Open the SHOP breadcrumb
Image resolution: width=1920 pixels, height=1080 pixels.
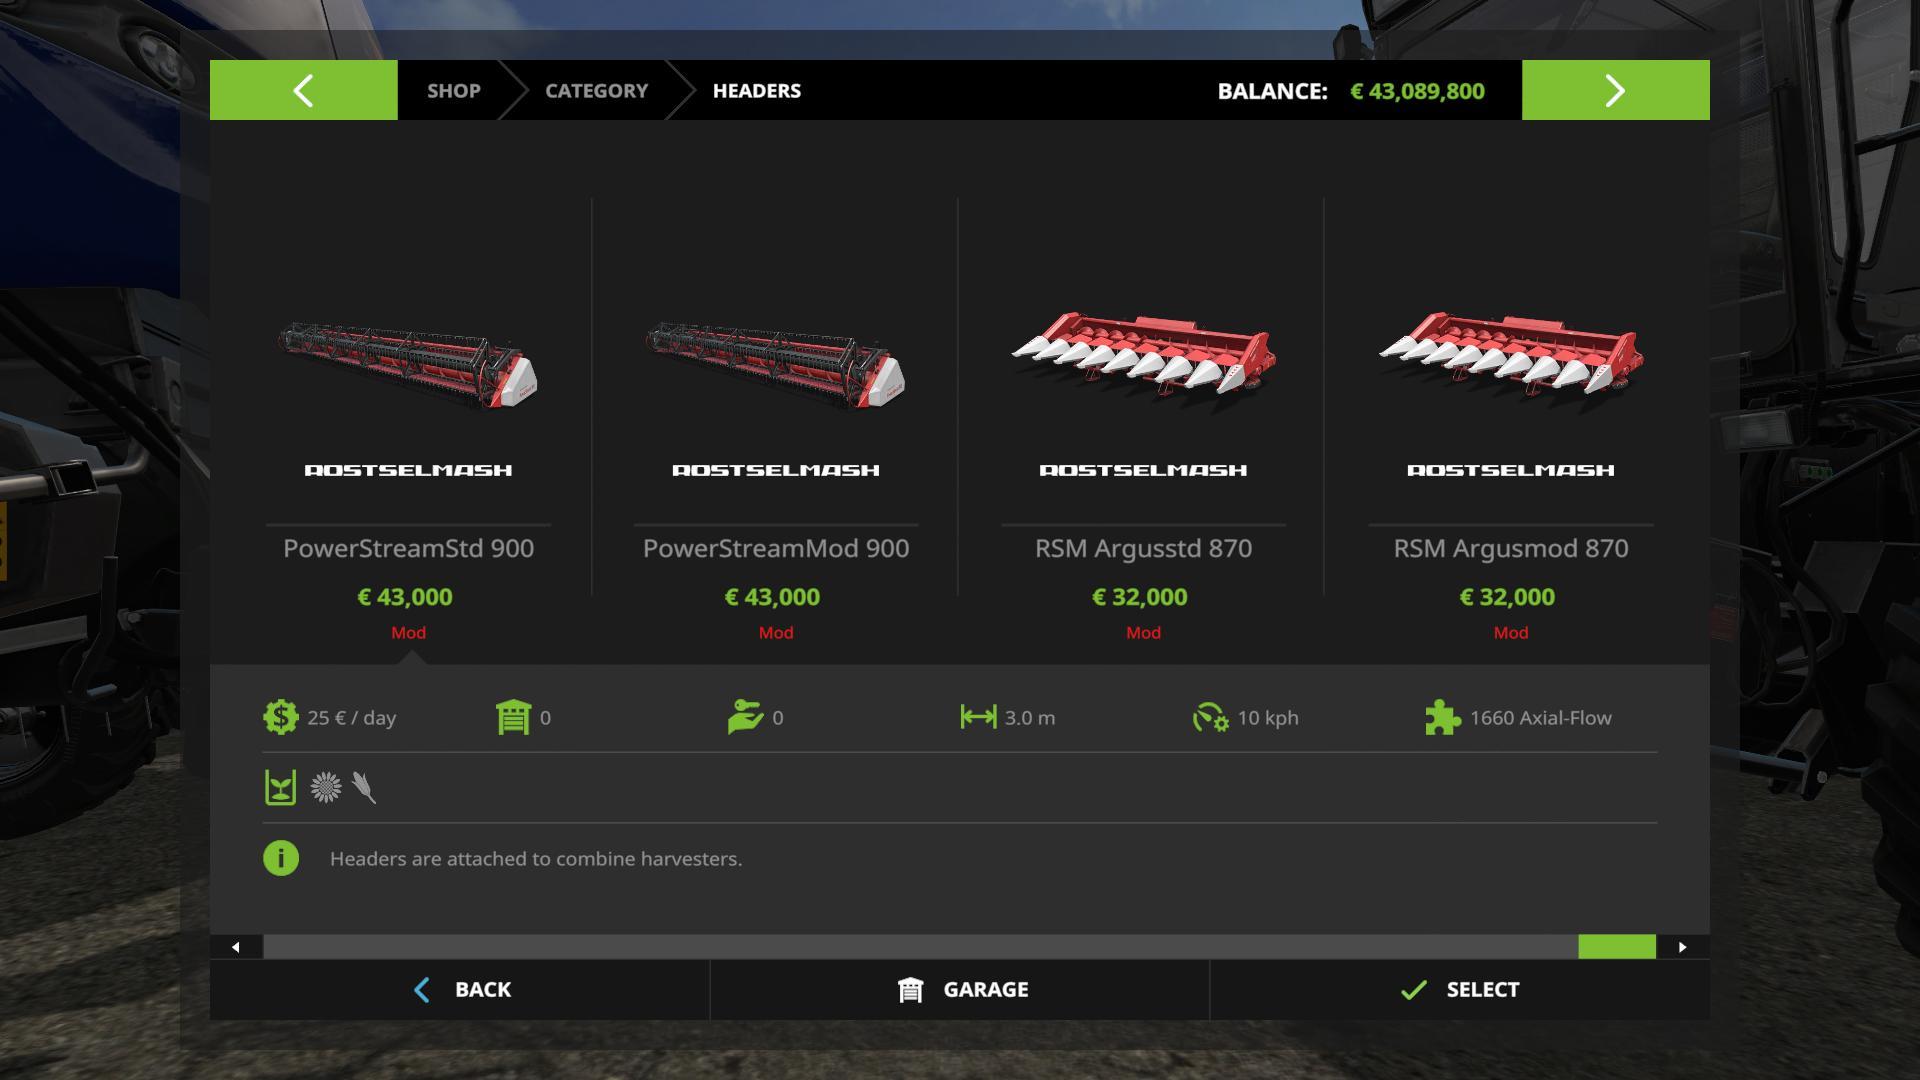click(x=454, y=90)
